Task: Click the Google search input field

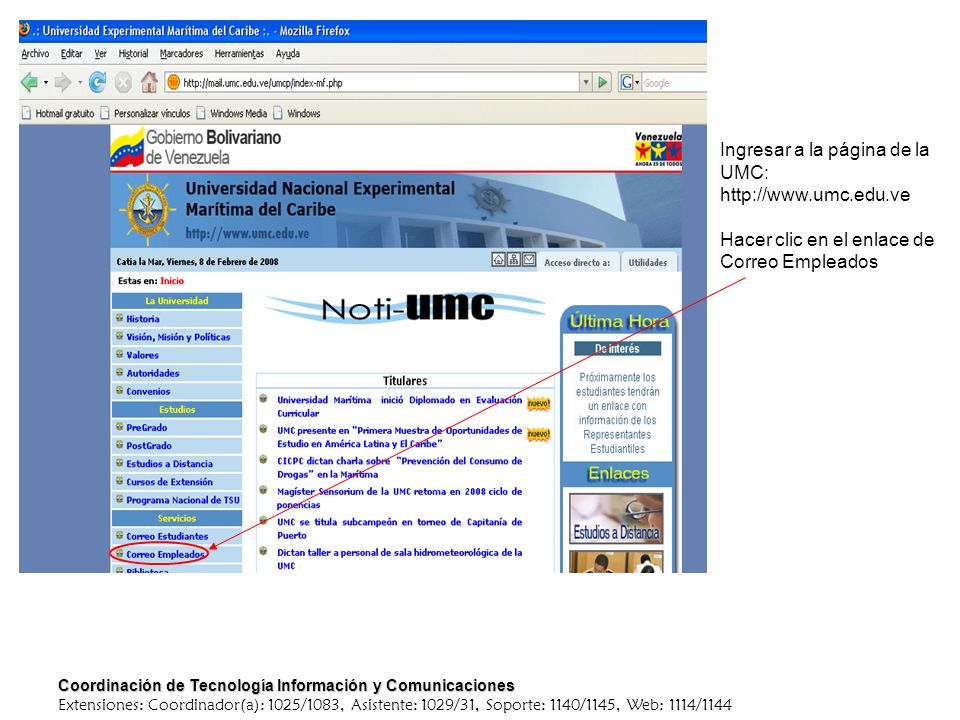Action: pyautogui.click(x=673, y=83)
